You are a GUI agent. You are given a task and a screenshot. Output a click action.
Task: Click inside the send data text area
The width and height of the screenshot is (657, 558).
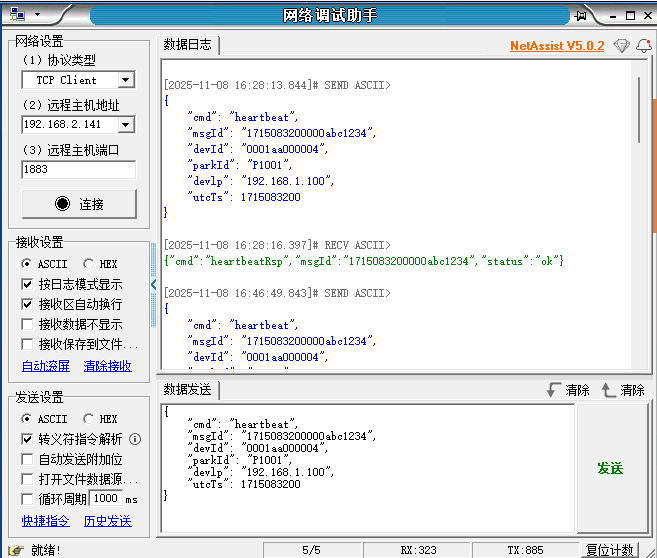(x=367, y=468)
